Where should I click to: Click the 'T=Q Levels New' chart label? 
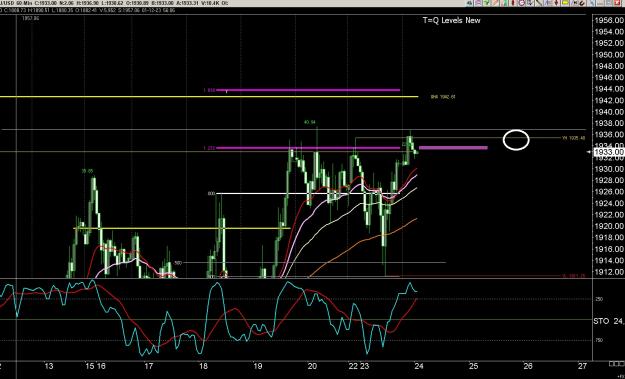pyautogui.click(x=451, y=20)
